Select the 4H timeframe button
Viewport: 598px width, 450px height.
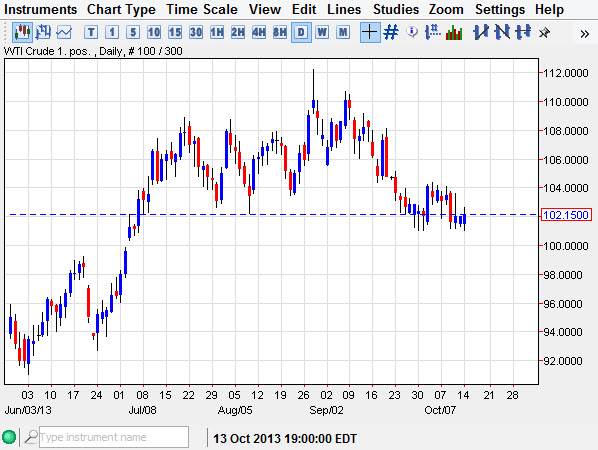point(259,32)
